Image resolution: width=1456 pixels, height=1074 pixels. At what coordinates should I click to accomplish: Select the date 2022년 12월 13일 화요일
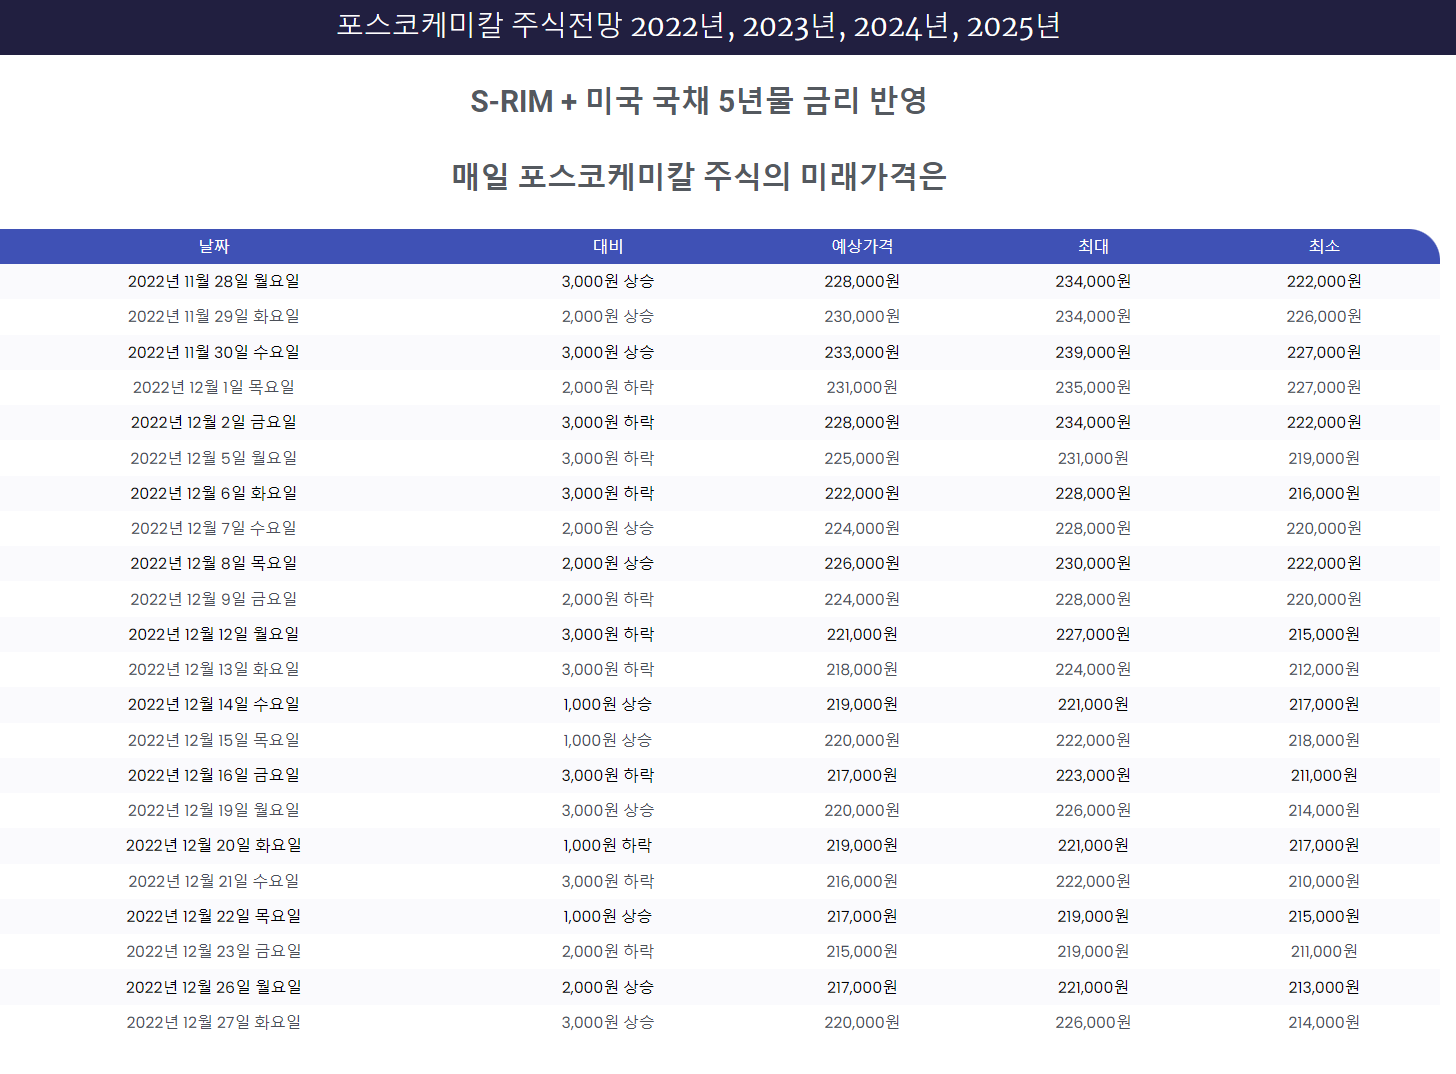pyautogui.click(x=214, y=669)
